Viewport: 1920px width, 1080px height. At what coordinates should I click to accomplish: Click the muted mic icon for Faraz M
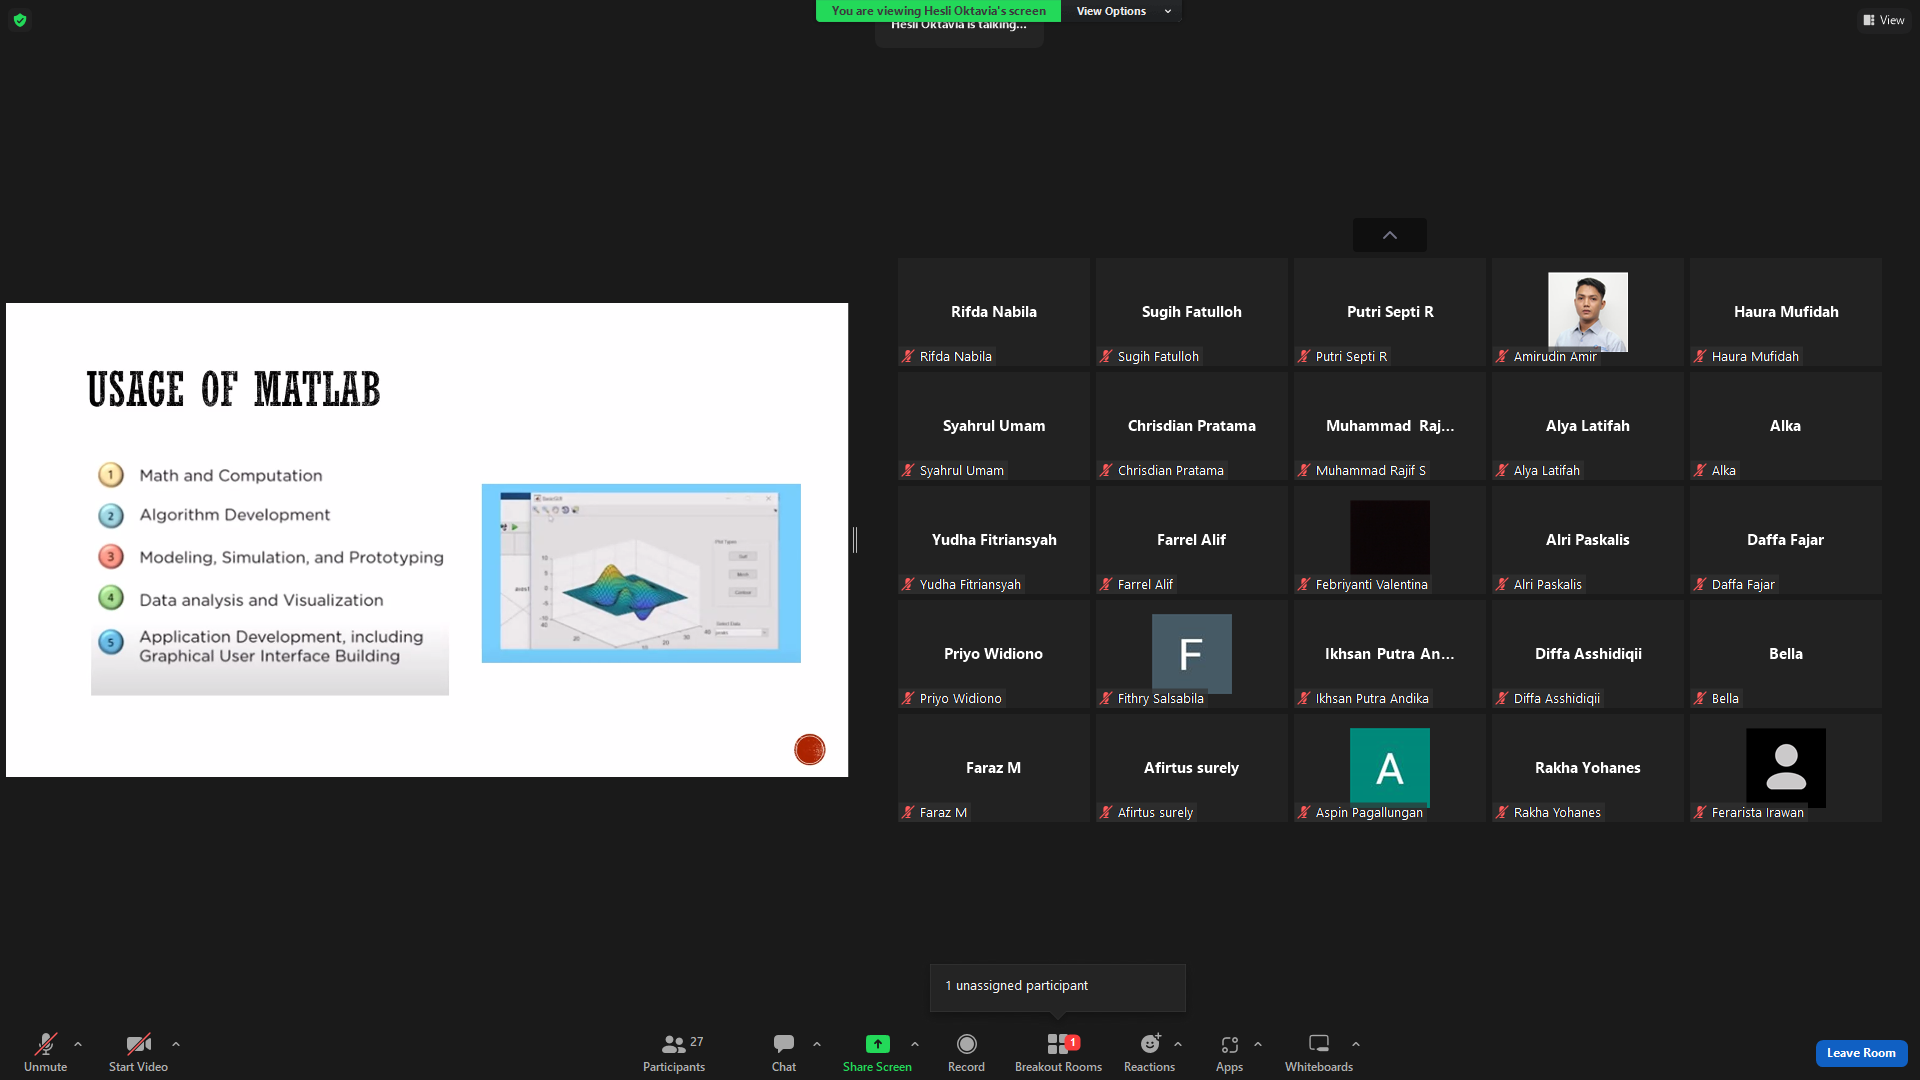908,812
